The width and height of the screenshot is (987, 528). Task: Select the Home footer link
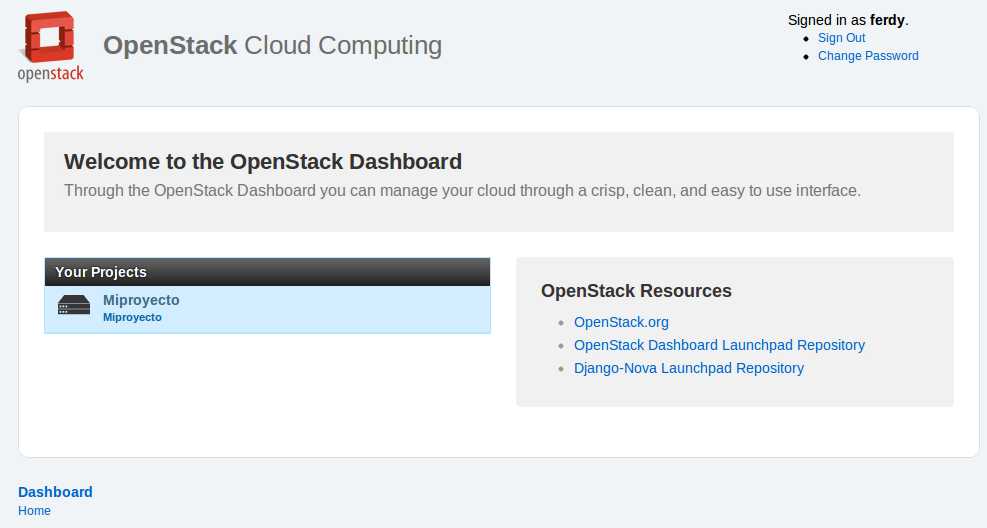(35, 511)
